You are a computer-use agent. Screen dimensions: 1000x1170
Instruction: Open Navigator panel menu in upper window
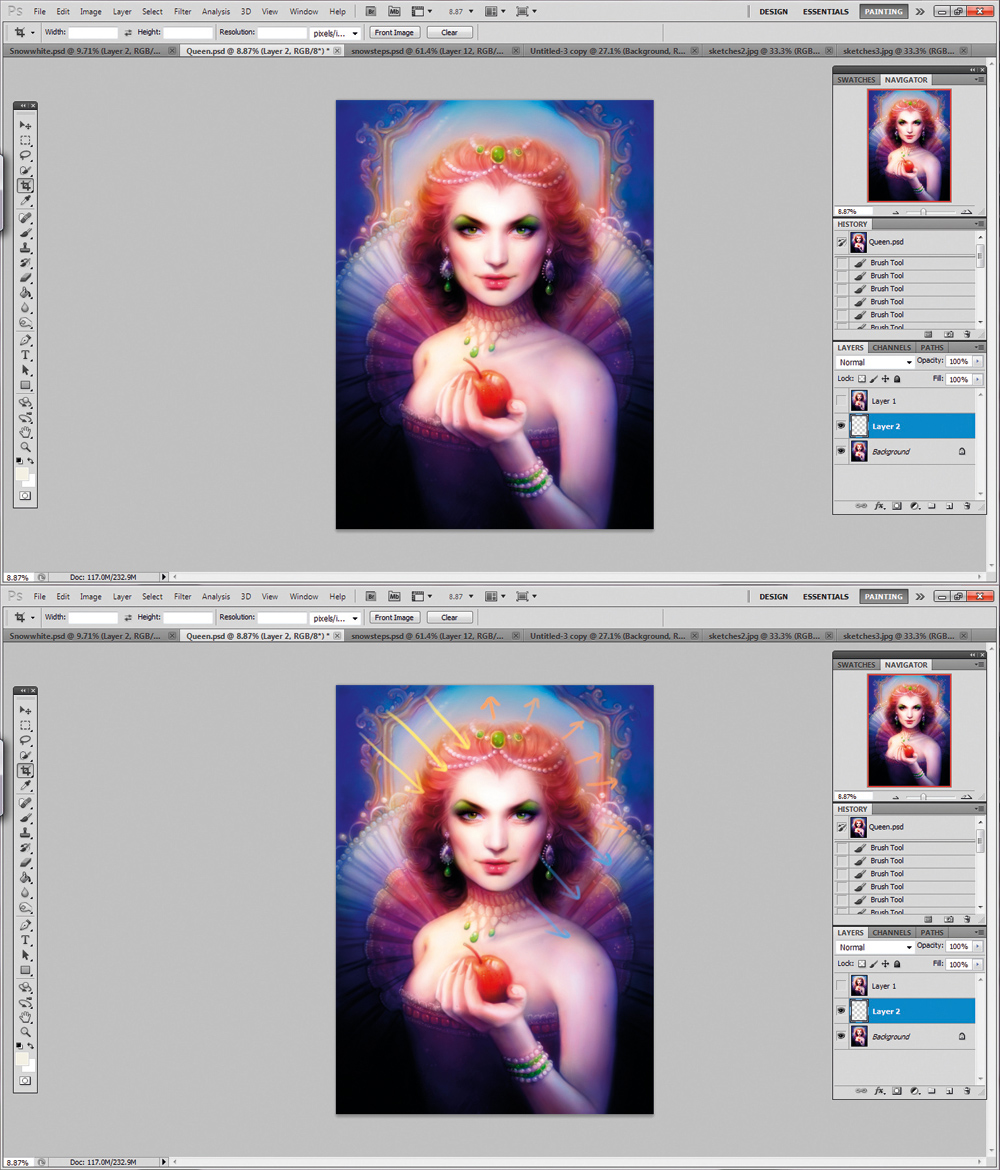[x=979, y=80]
